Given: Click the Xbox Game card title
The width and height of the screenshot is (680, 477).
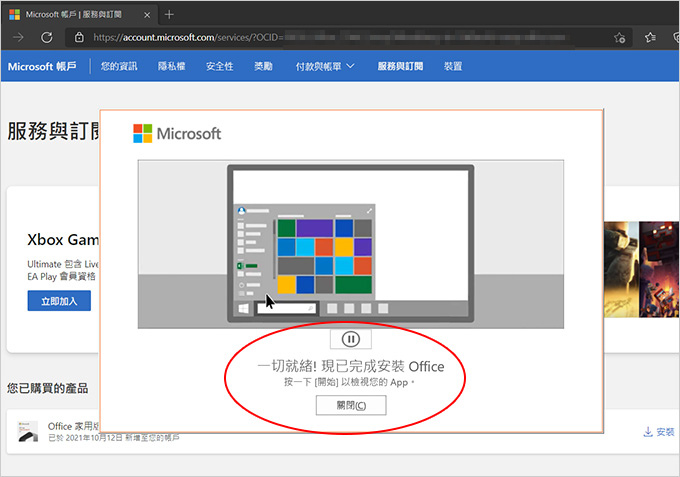Looking at the screenshot, I should (63, 240).
